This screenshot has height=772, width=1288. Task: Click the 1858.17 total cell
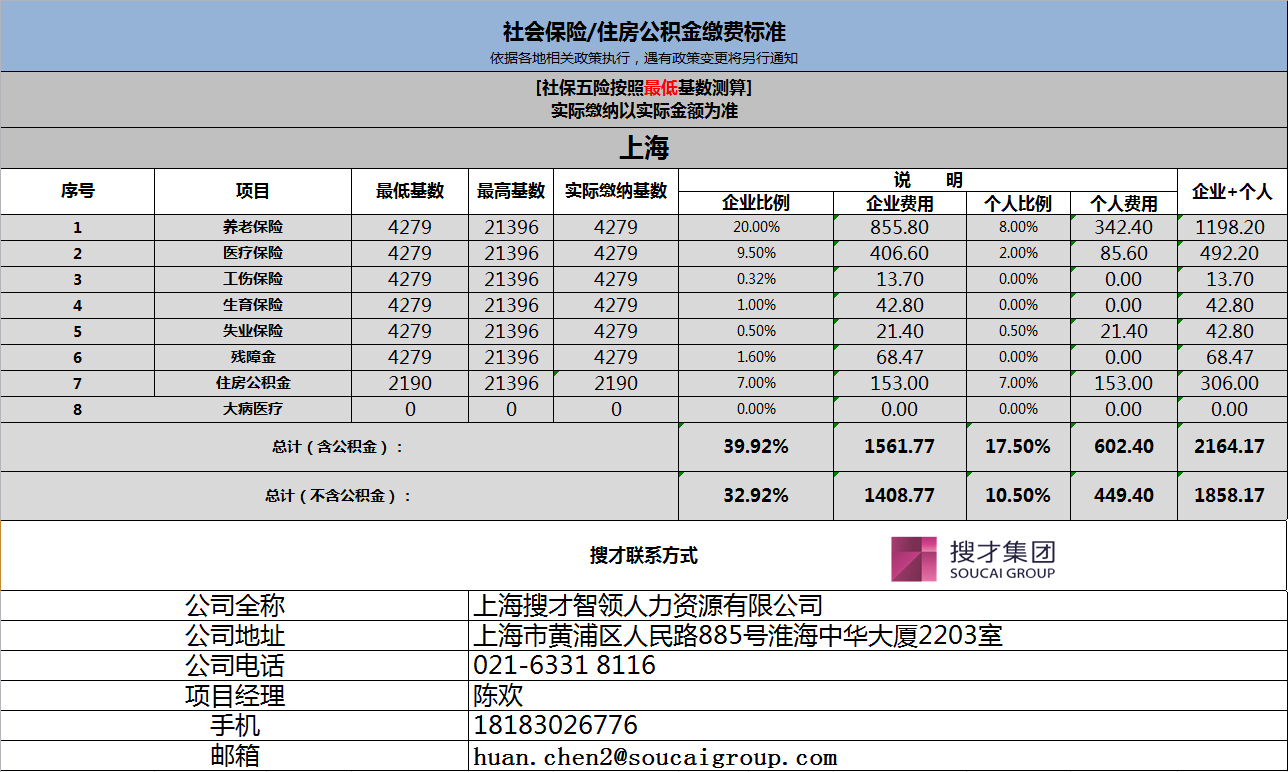pos(1230,495)
